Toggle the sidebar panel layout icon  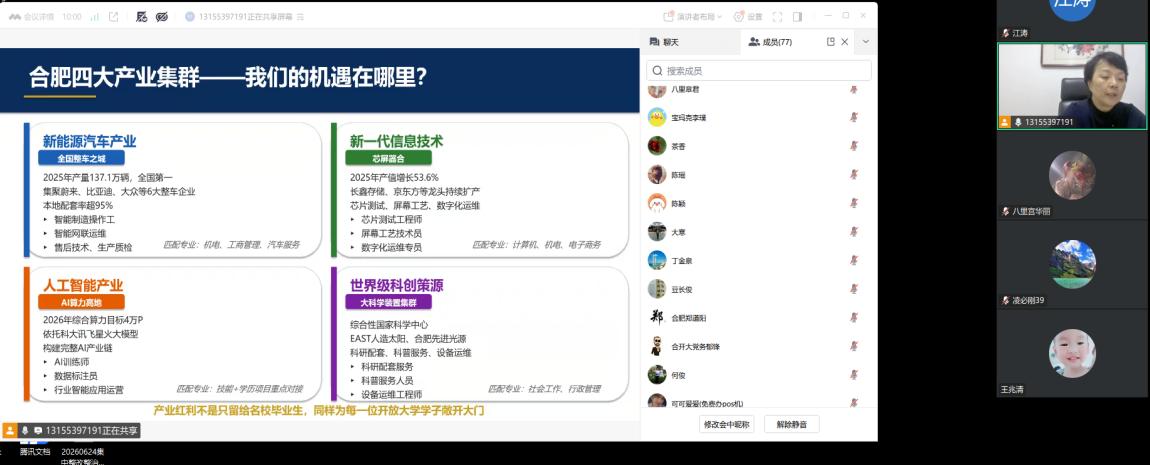(x=797, y=16)
